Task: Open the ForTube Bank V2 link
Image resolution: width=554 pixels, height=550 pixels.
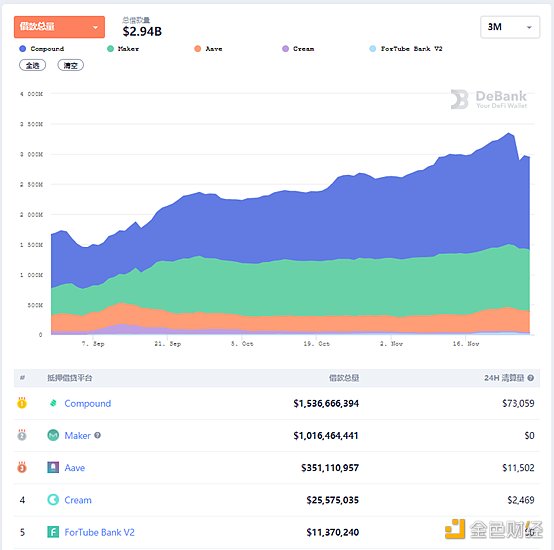Action: point(100,532)
